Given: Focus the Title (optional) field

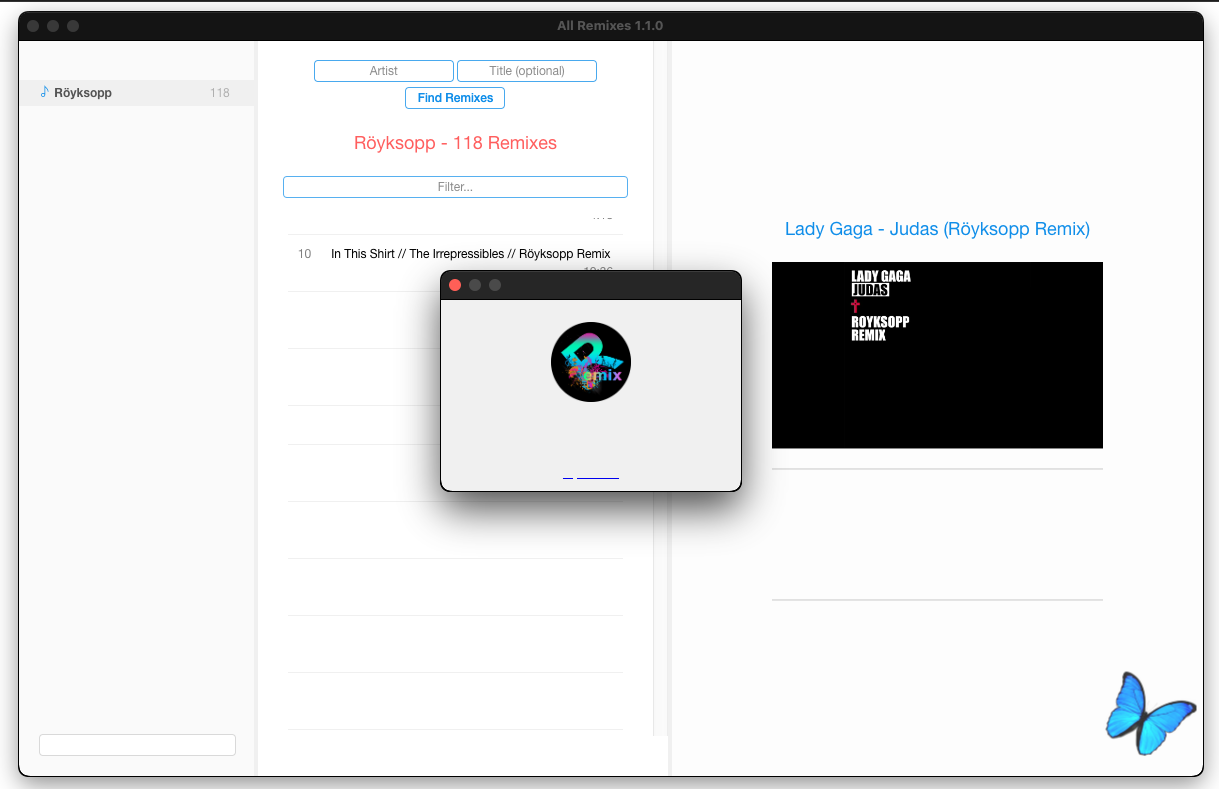Looking at the screenshot, I should [527, 71].
